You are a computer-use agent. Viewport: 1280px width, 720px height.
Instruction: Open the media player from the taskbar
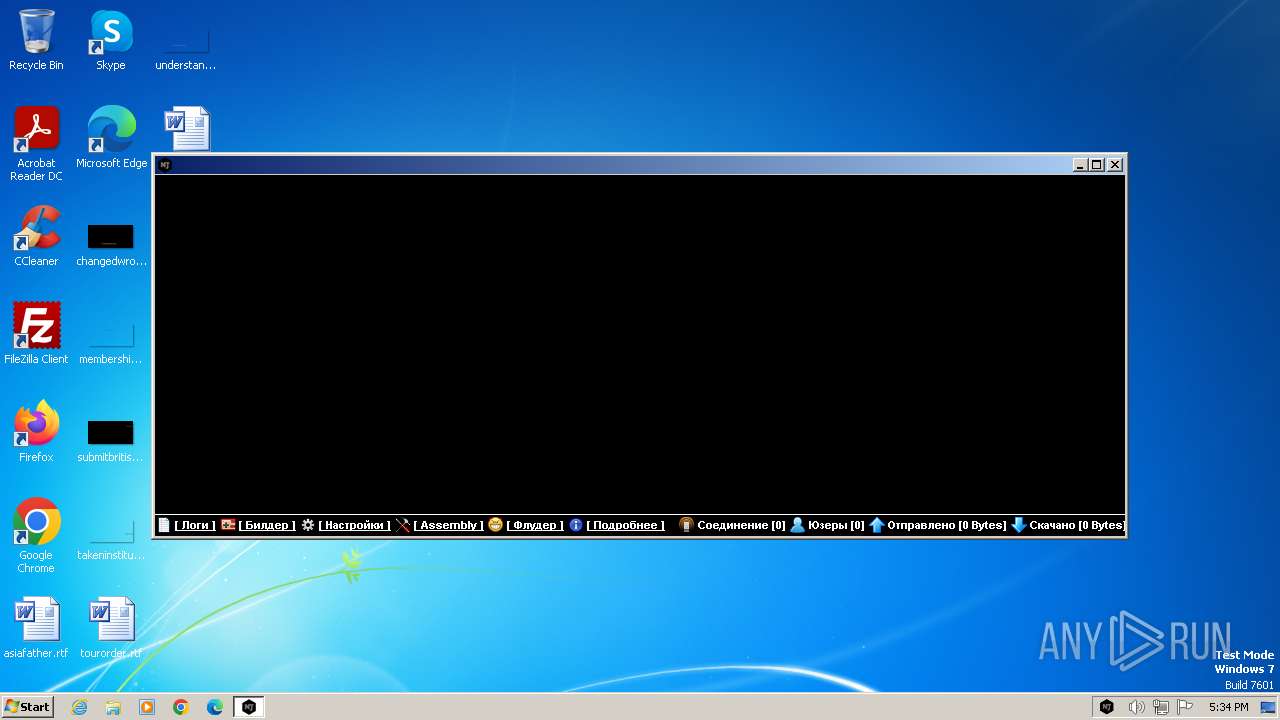[147, 707]
